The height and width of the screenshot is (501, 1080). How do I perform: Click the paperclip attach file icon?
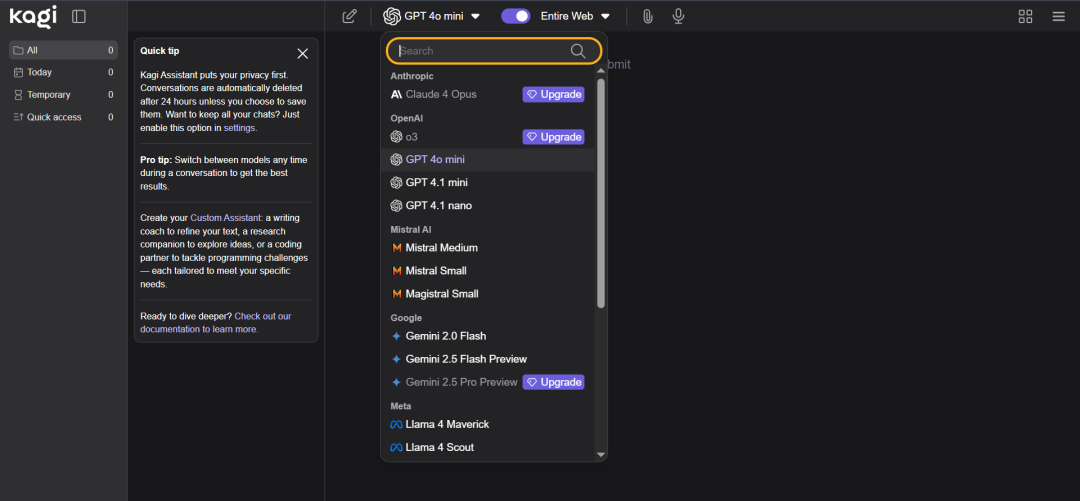(x=648, y=16)
